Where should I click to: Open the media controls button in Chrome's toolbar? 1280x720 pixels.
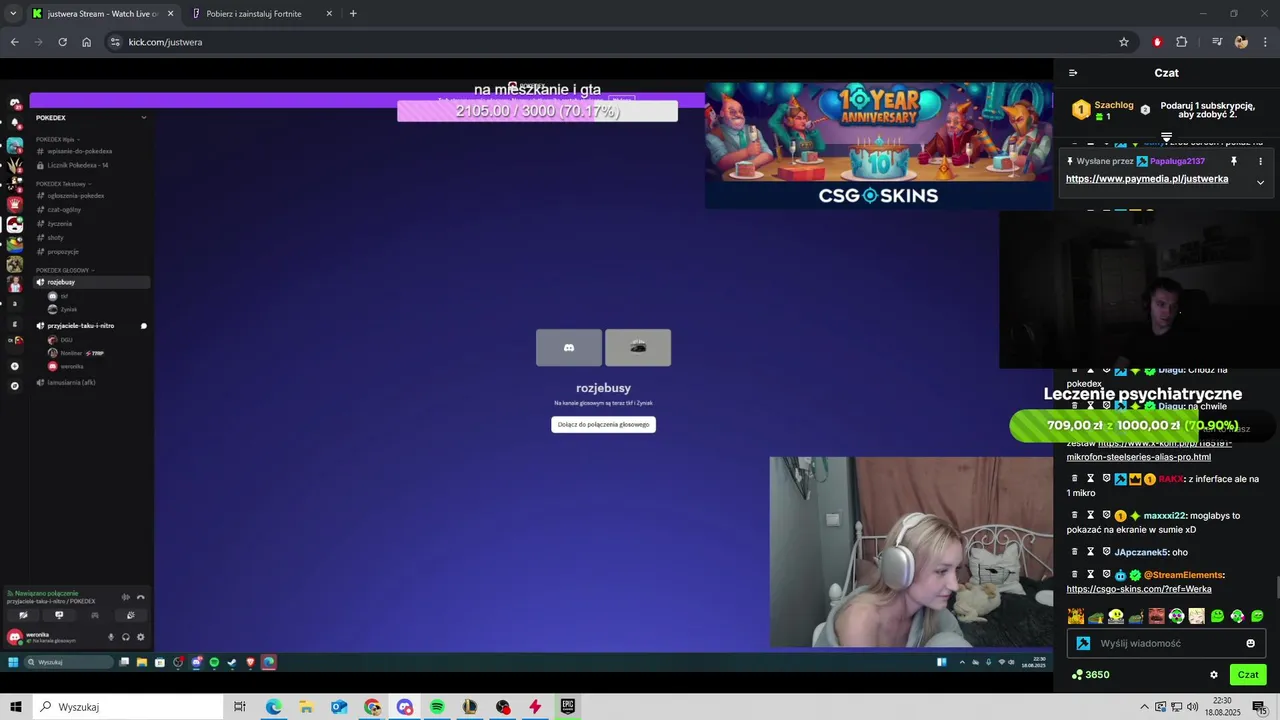(x=1217, y=42)
